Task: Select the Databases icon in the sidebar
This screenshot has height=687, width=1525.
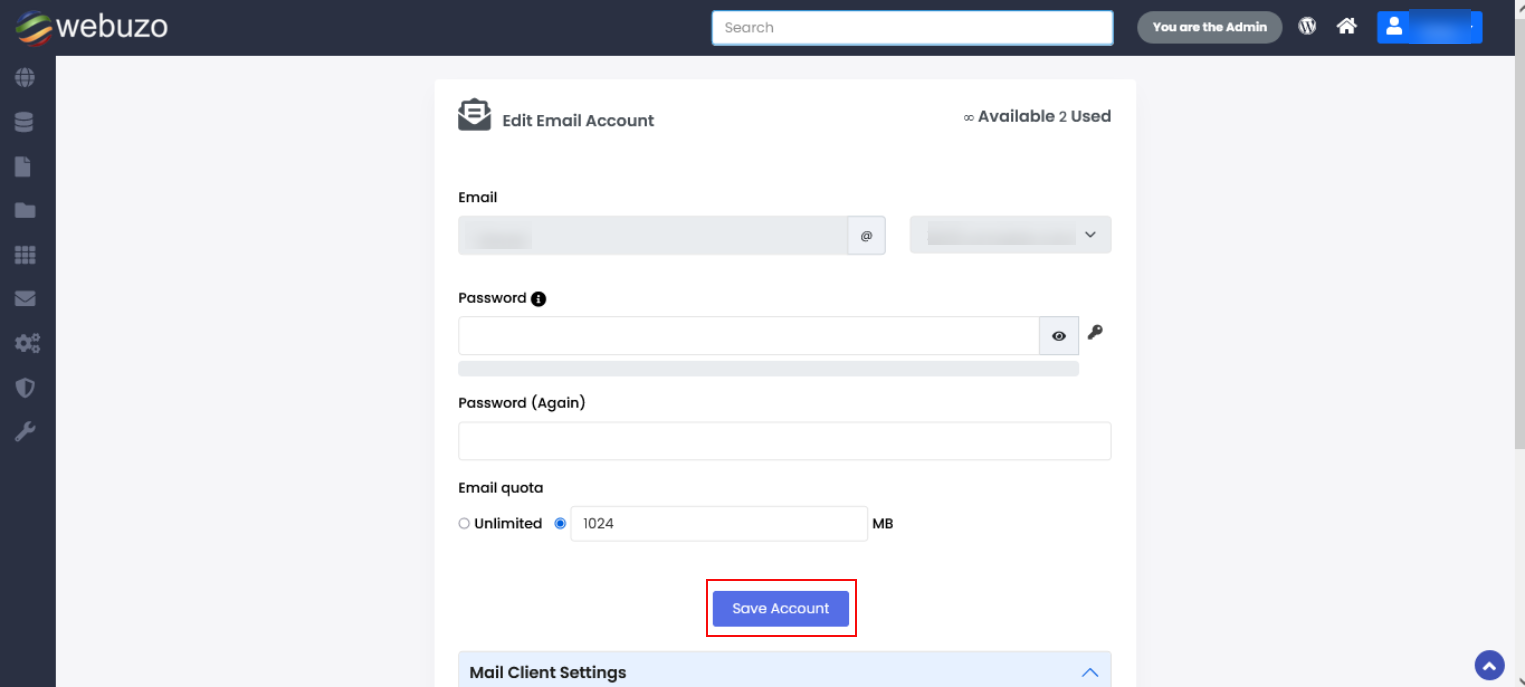Action: pyautogui.click(x=26, y=121)
